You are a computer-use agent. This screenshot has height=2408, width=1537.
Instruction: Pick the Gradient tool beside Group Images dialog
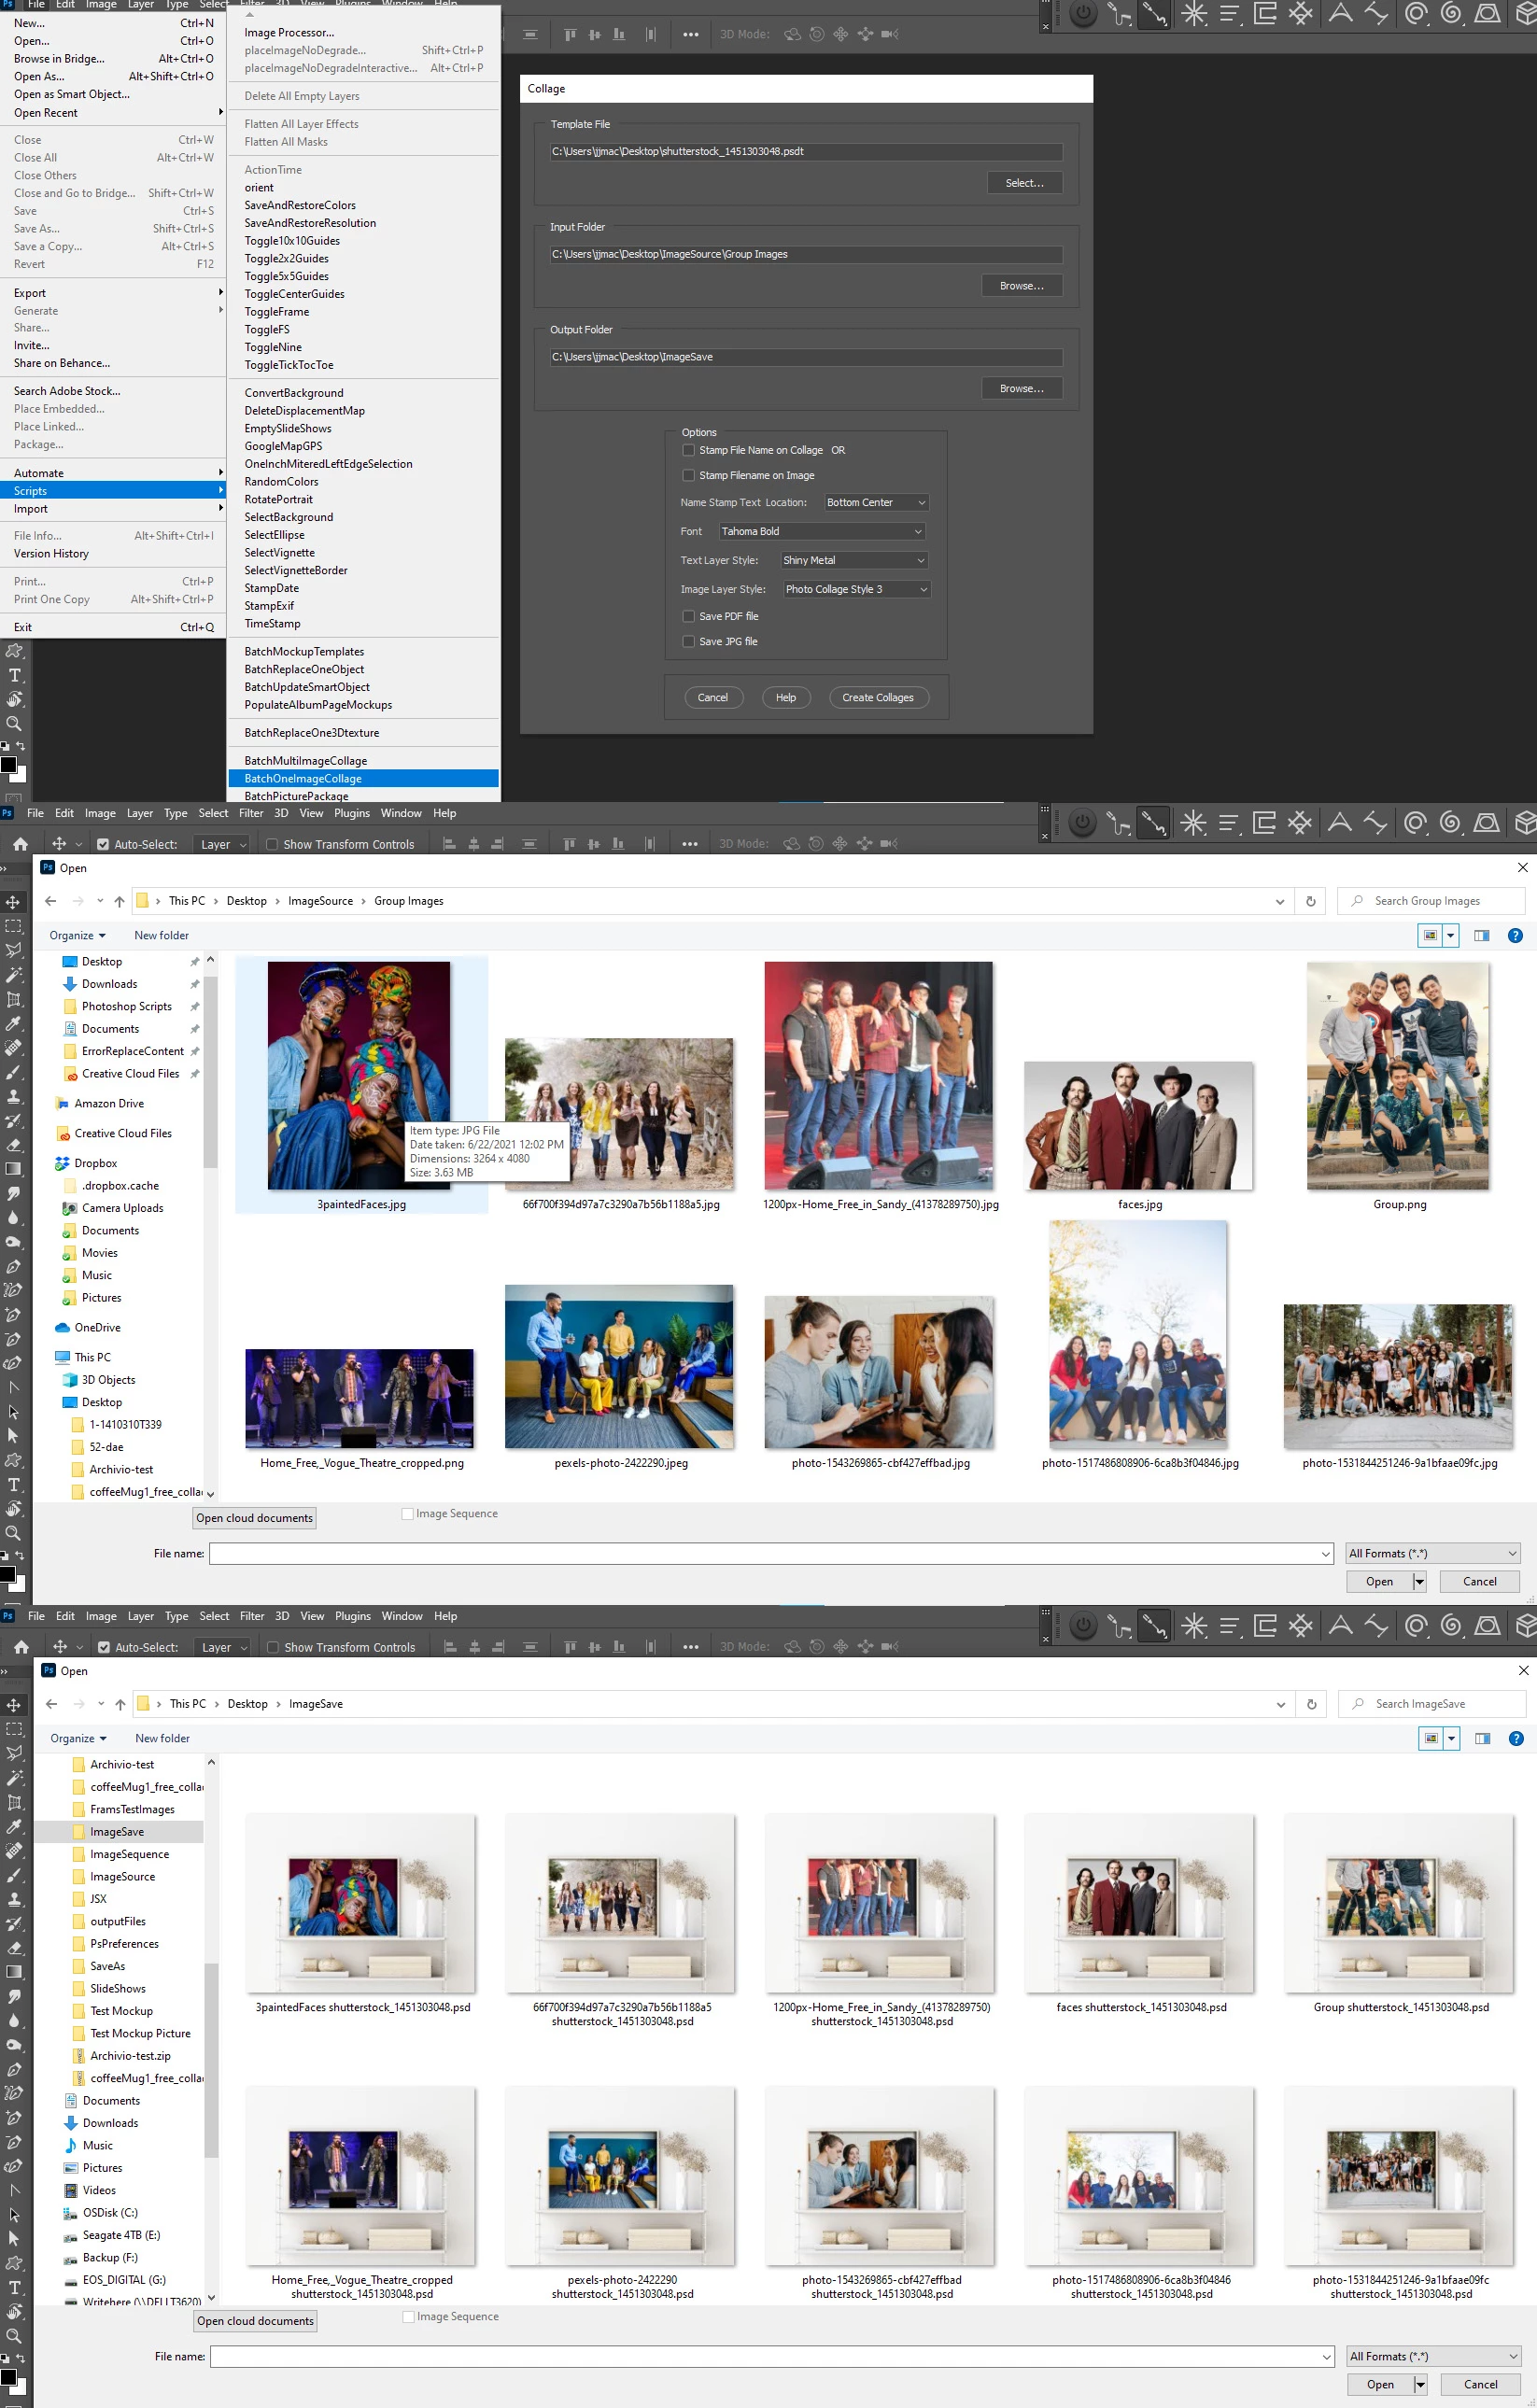13,1169
